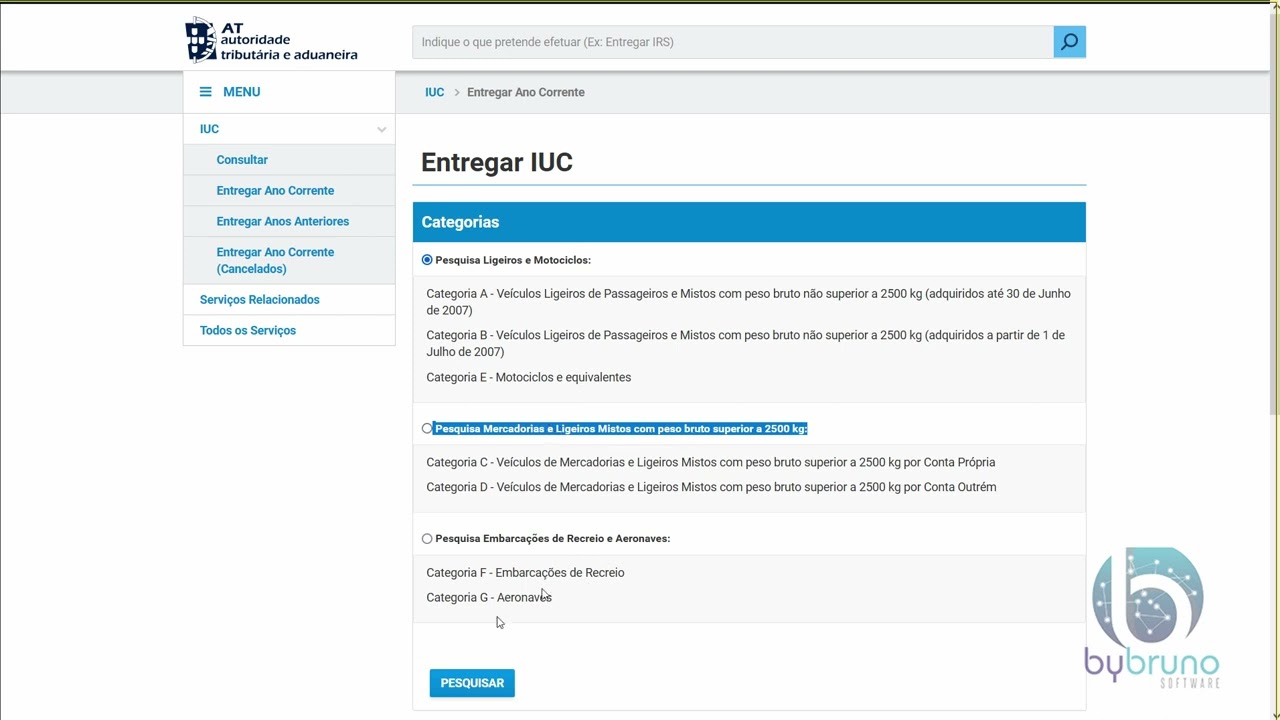Click the PESQUISAR button

pos(472,683)
